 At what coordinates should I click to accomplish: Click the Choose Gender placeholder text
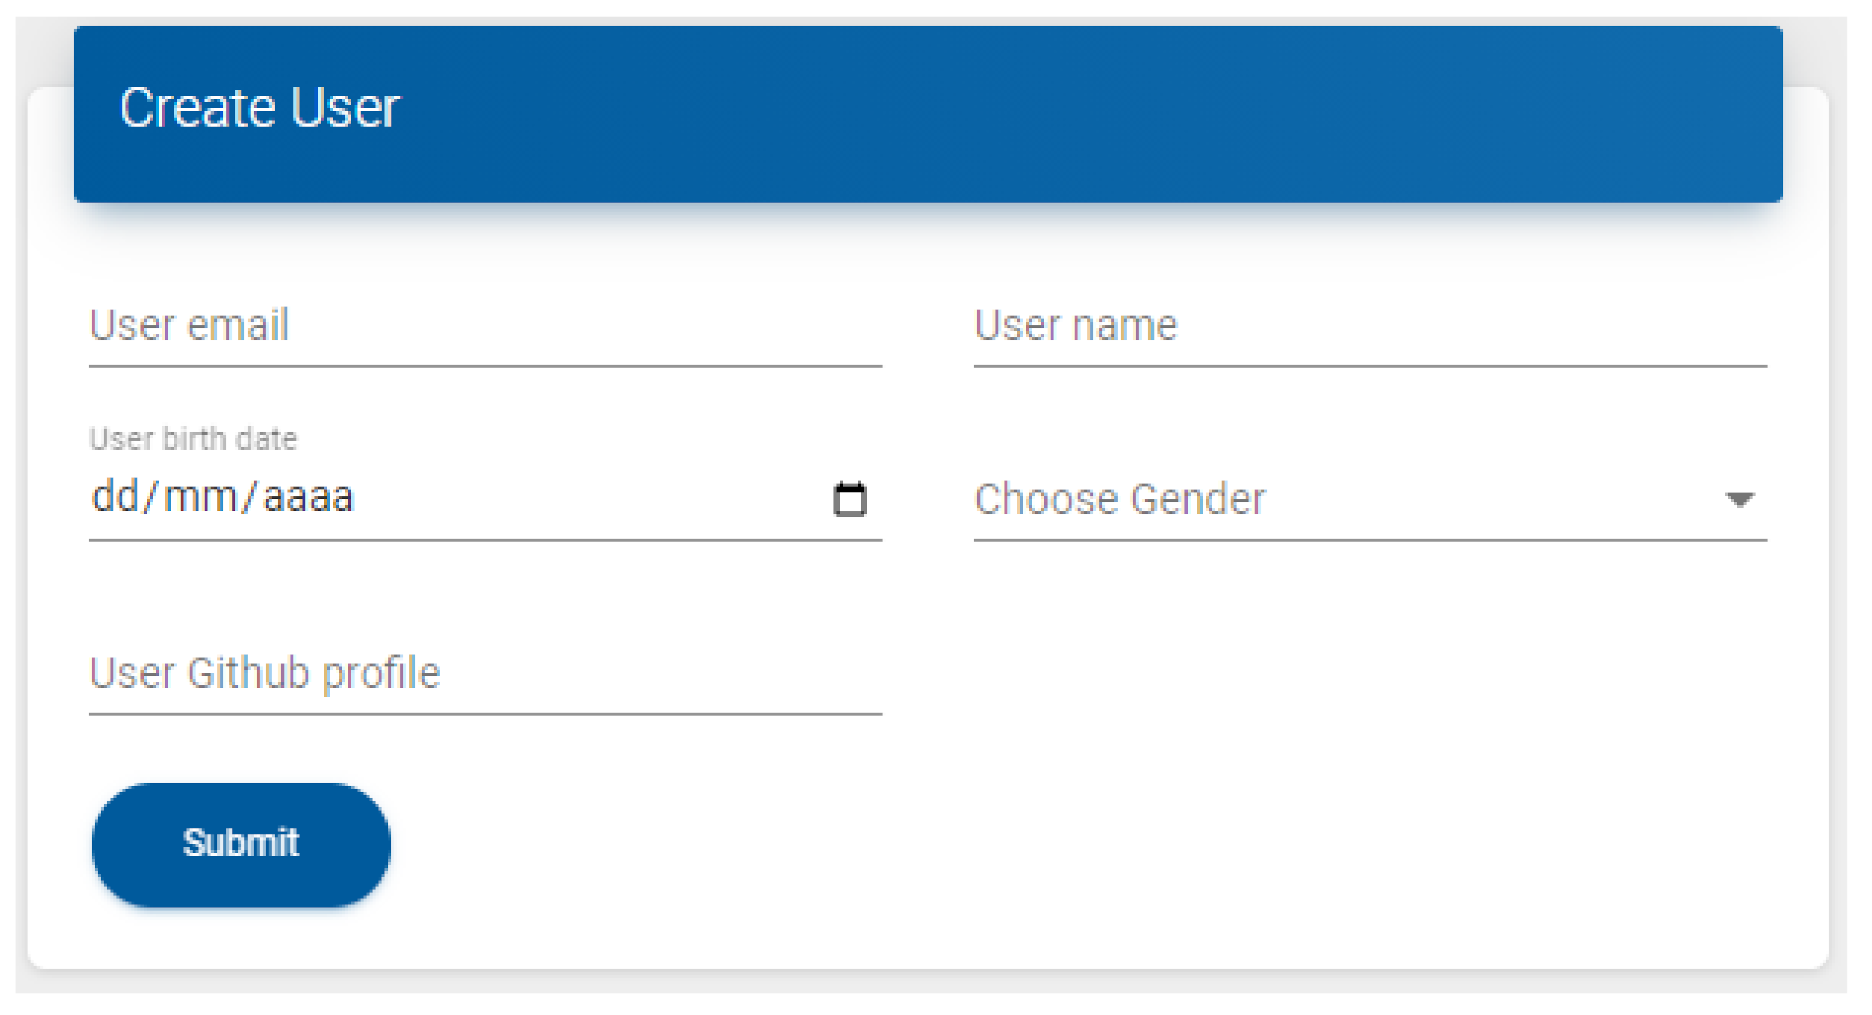pyautogui.click(x=1119, y=499)
